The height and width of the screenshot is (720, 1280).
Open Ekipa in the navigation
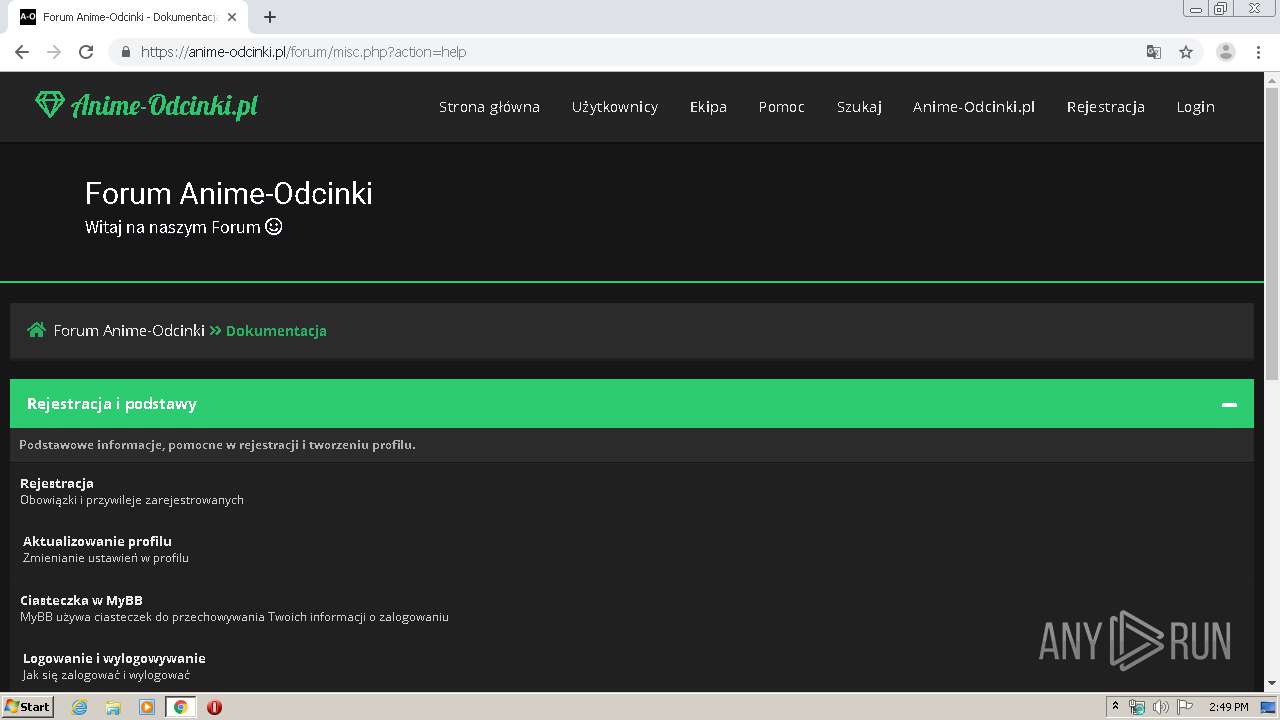(708, 107)
